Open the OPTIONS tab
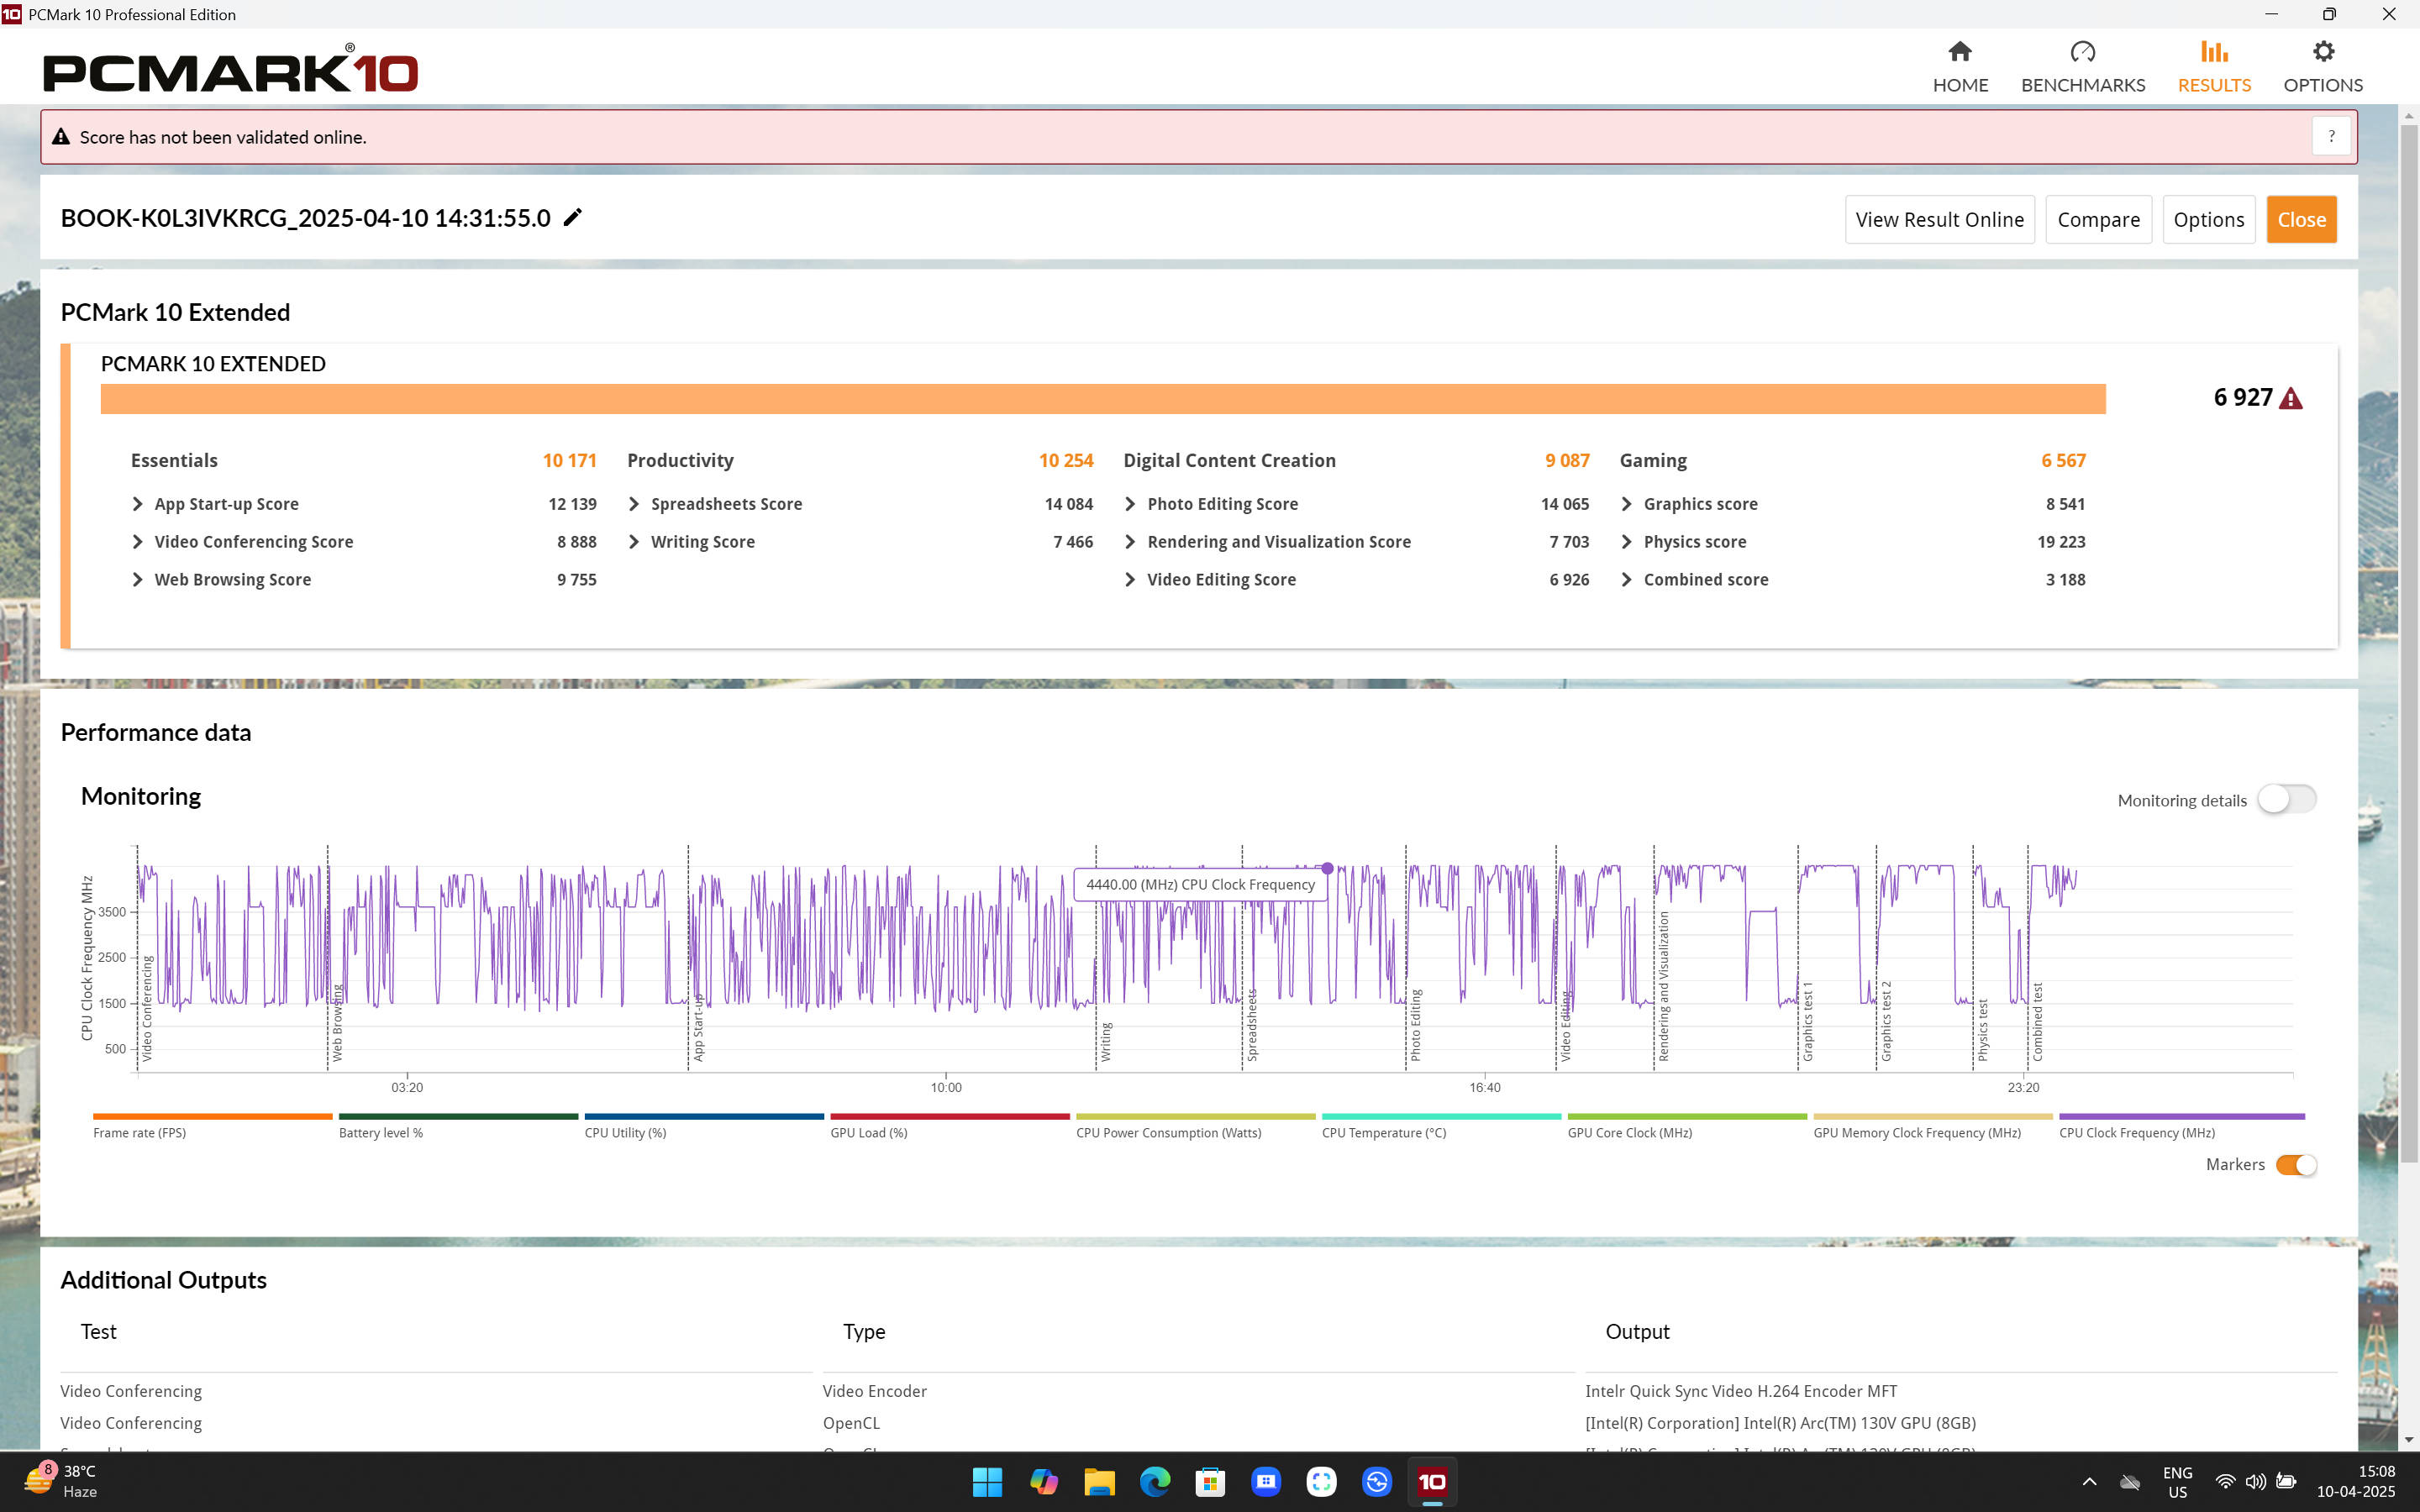 2323,68
